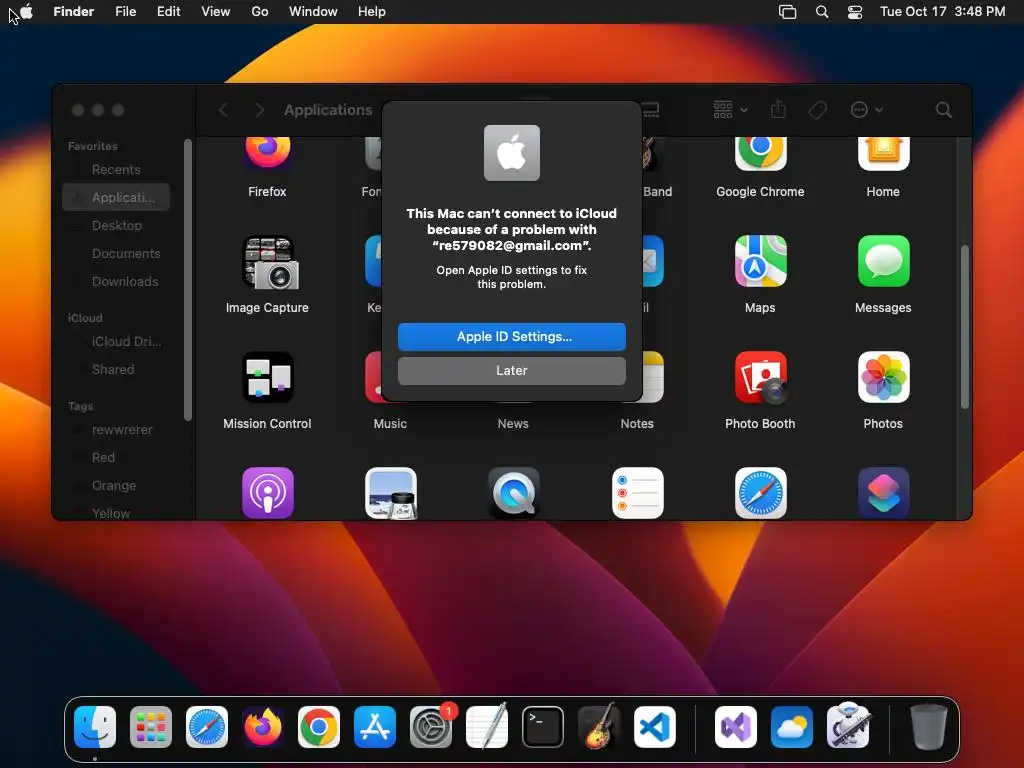This screenshot has width=1024, height=768.
Task: Open the weather cloud app in the Dock
Action: click(x=792, y=727)
